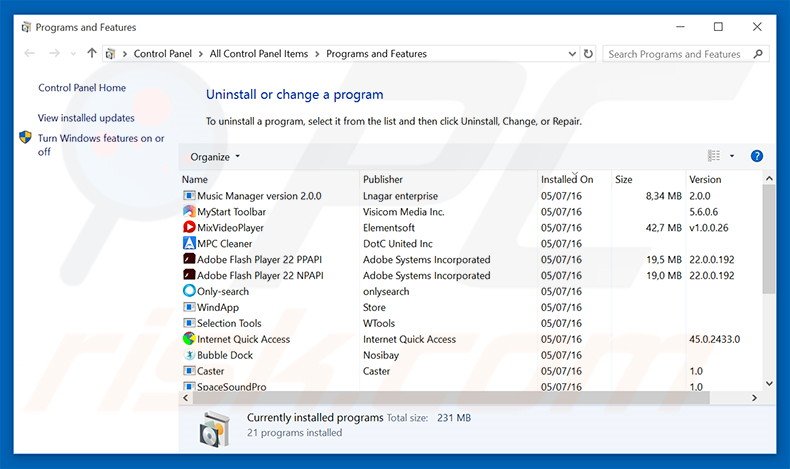Click the Nosibay publisher cell
Screen dimensions: 790x469
tap(381, 355)
